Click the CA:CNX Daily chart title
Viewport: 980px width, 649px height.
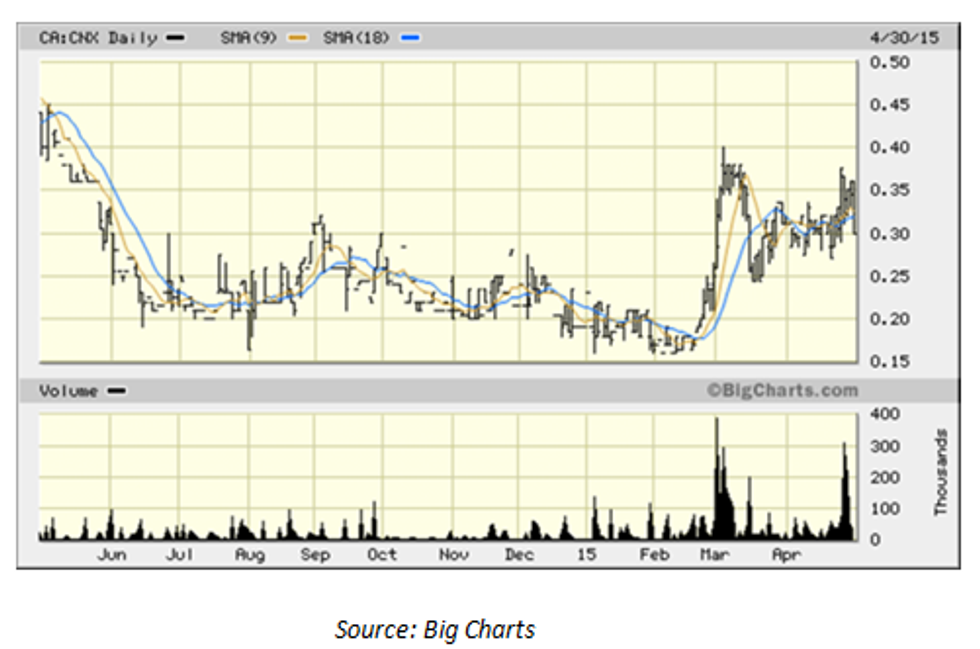(98, 38)
